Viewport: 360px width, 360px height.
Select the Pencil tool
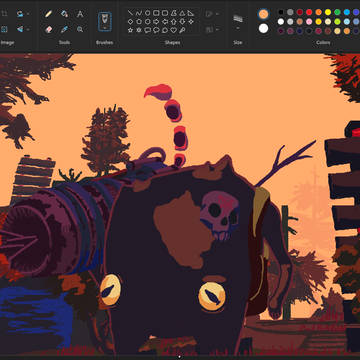tap(48, 14)
